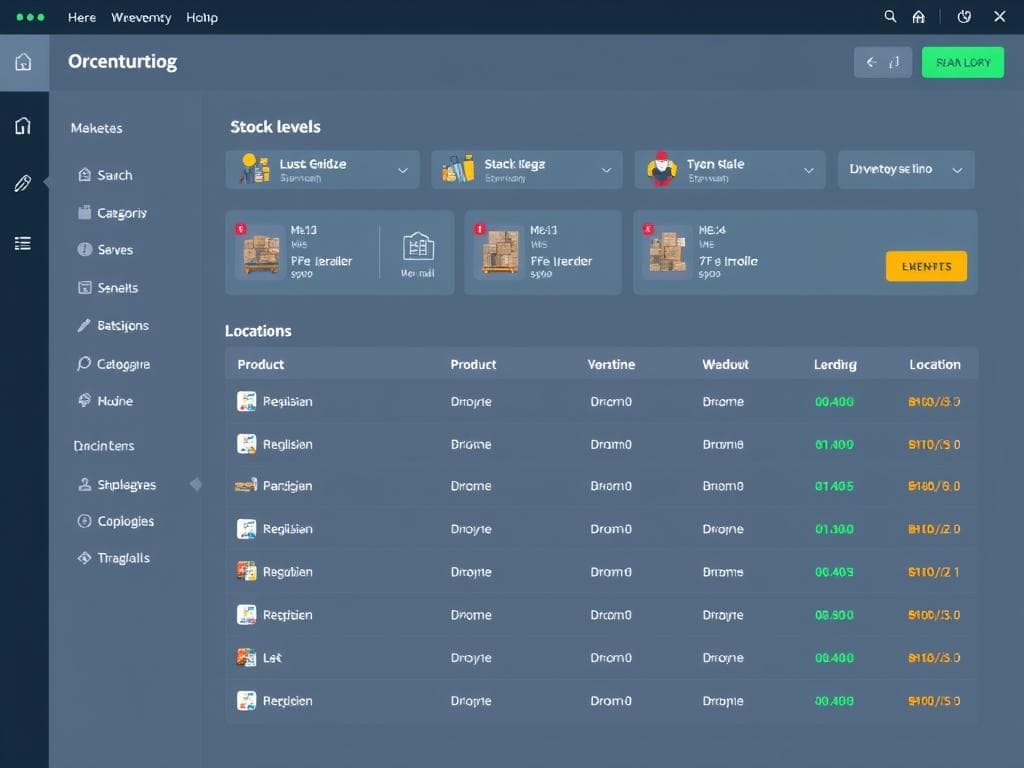Image resolution: width=1024 pixels, height=768 pixels.
Task: Click the Partigien row product icon
Action: 246,485
